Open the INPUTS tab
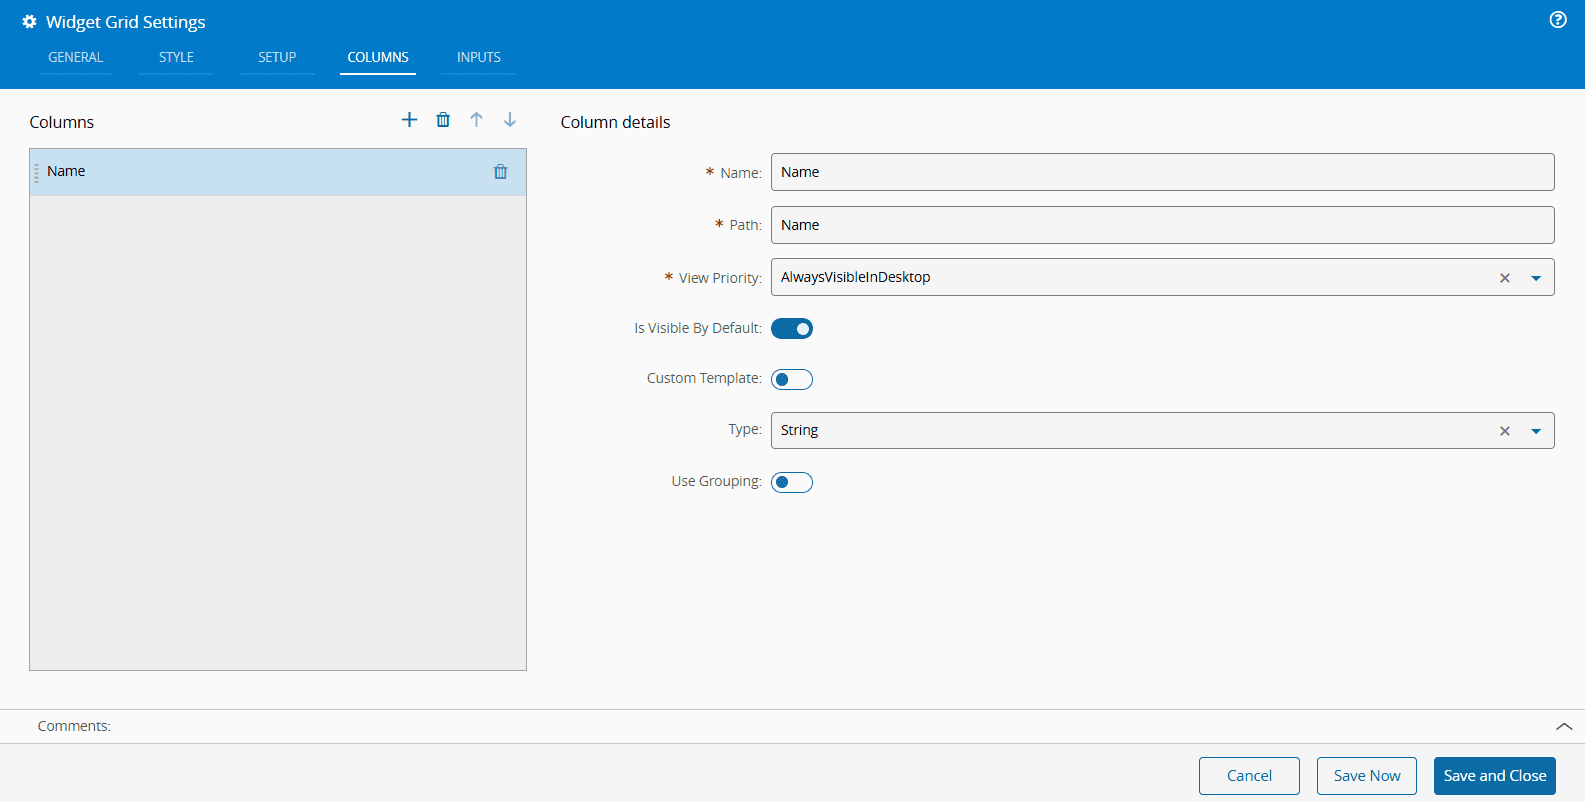Viewport: 1585px width, 802px height. pyautogui.click(x=479, y=58)
